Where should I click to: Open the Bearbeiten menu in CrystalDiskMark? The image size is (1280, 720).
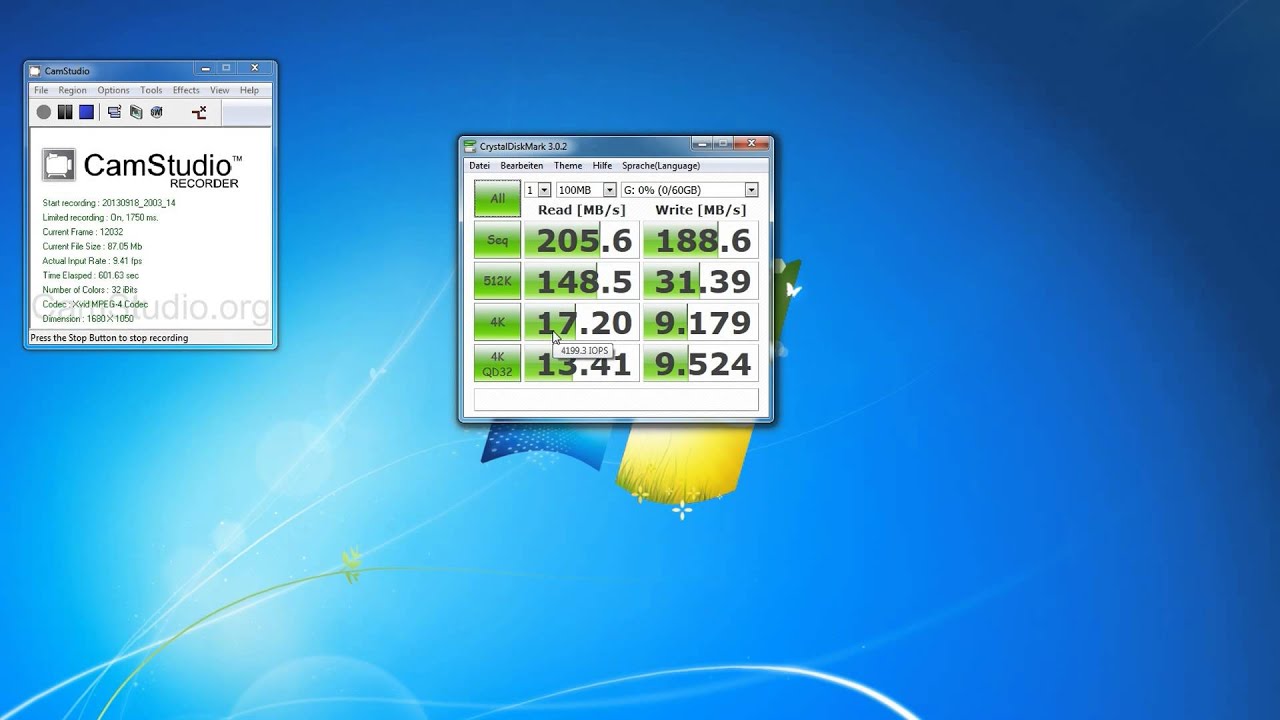coord(522,166)
